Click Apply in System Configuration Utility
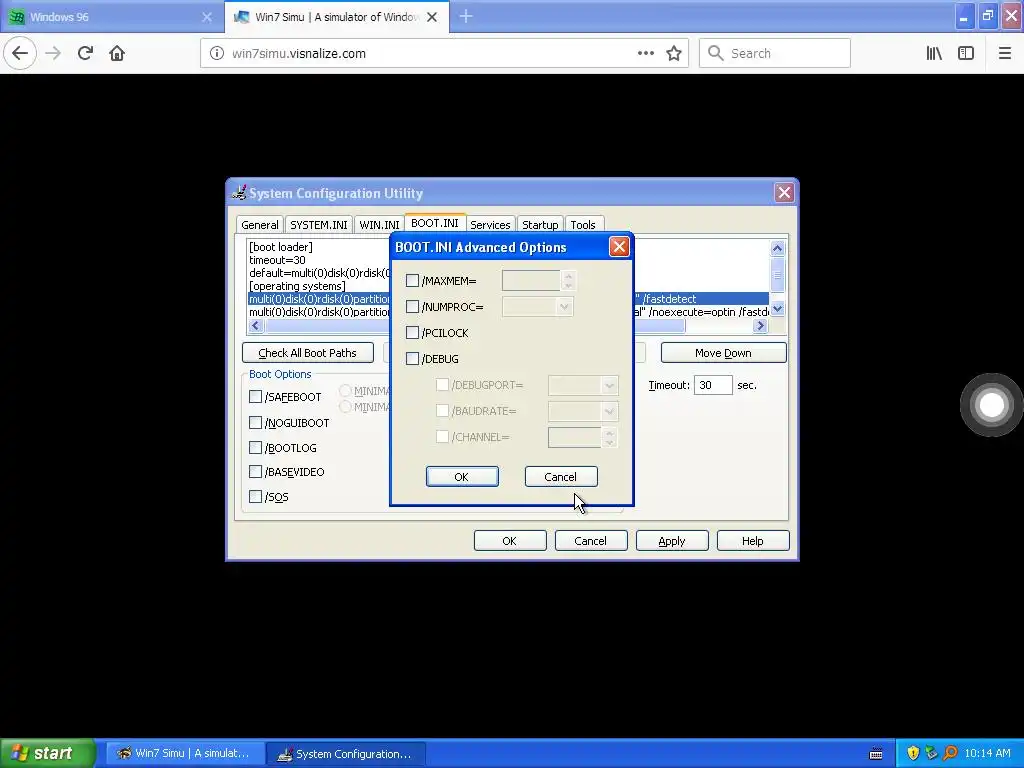This screenshot has width=1024, height=768. [x=671, y=541]
